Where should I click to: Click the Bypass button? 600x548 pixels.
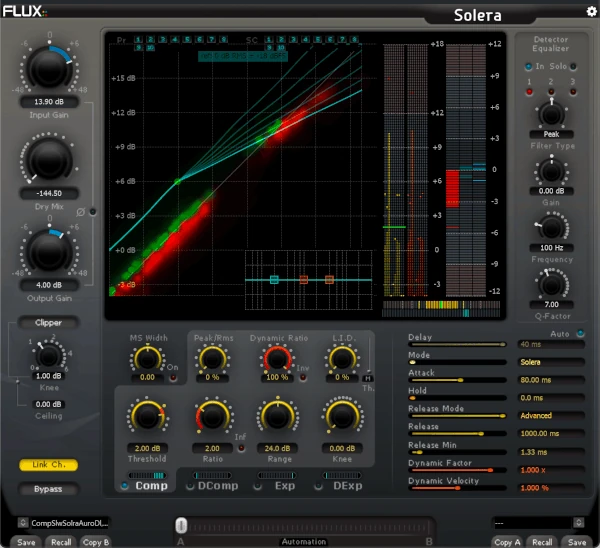click(49, 489)
